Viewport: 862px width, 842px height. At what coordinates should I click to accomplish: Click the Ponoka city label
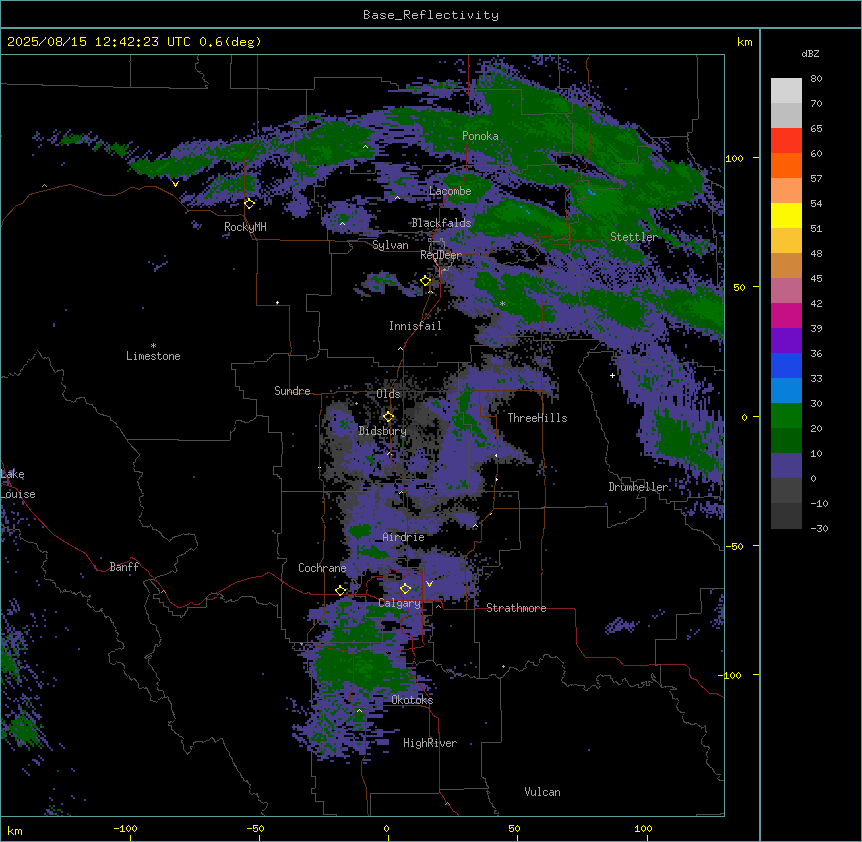point(480,136)
